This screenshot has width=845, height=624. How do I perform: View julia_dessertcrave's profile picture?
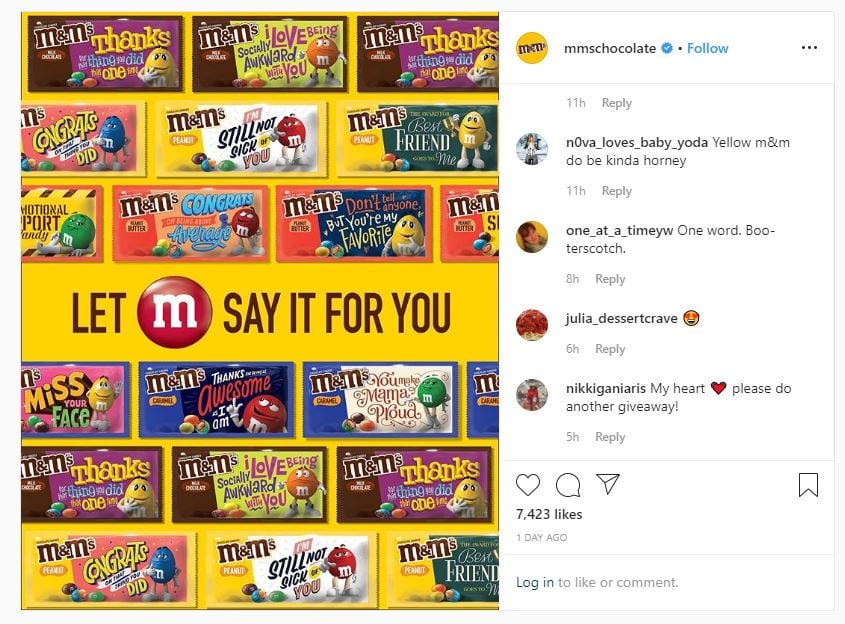pos(531,325)
